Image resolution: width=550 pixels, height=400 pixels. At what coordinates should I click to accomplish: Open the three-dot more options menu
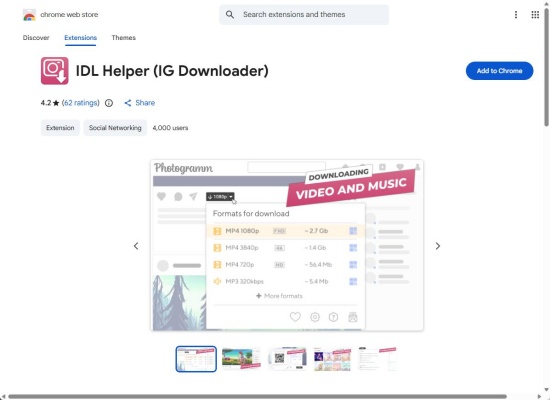(x=516, y=14)
